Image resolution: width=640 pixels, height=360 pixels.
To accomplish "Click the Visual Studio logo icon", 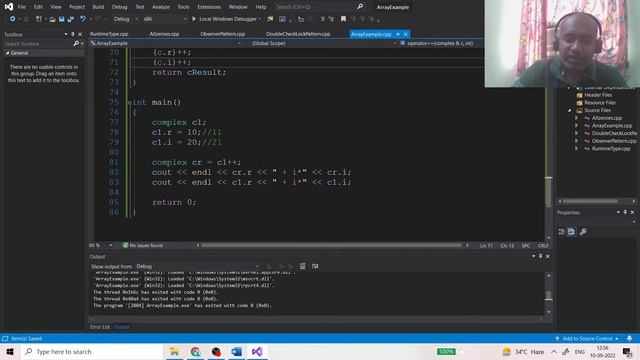I will click(x=9, y=7).
